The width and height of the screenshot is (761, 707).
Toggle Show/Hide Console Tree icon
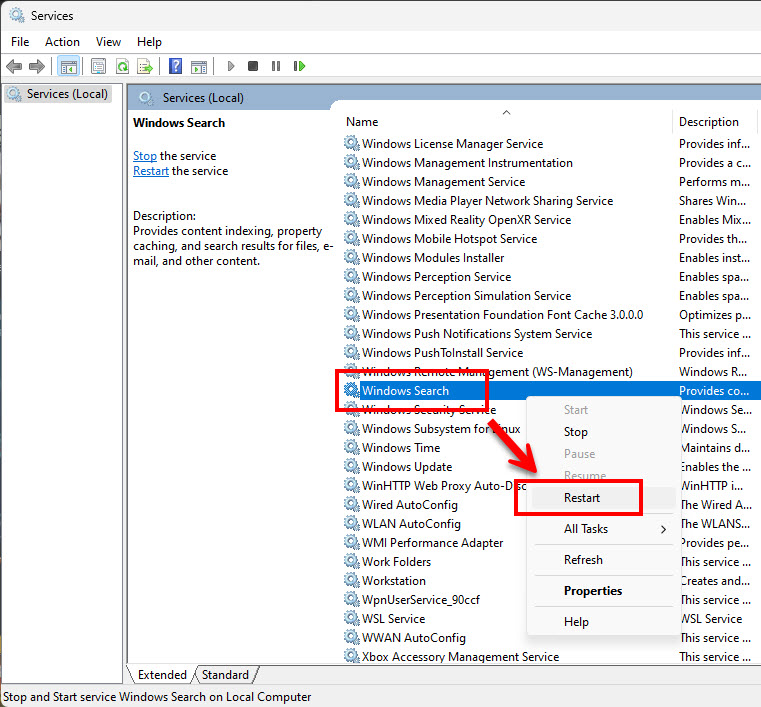point(68,66)
